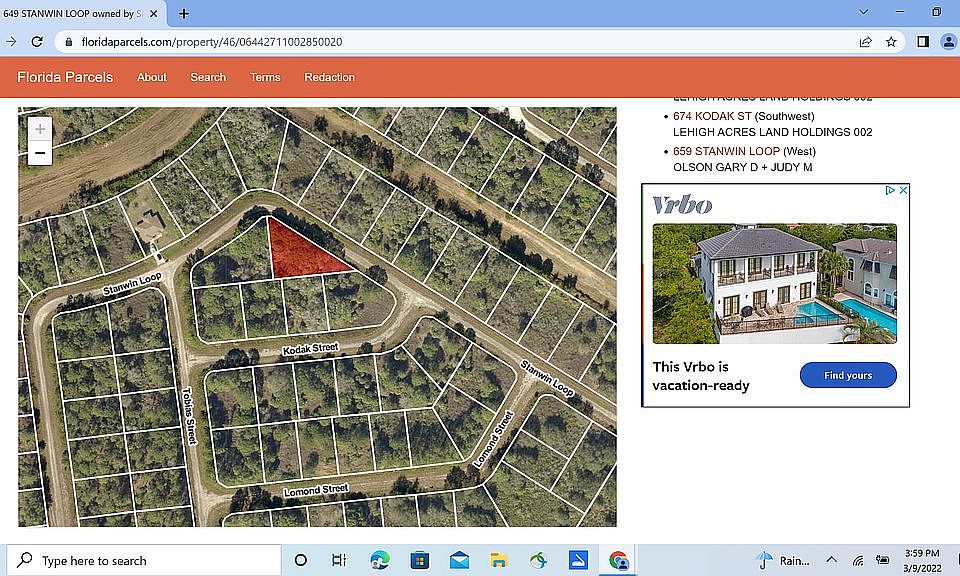This screenshot has height=576, width=960.
Task: Close the Vrbo ad with the X
Action: coord(903,190)
